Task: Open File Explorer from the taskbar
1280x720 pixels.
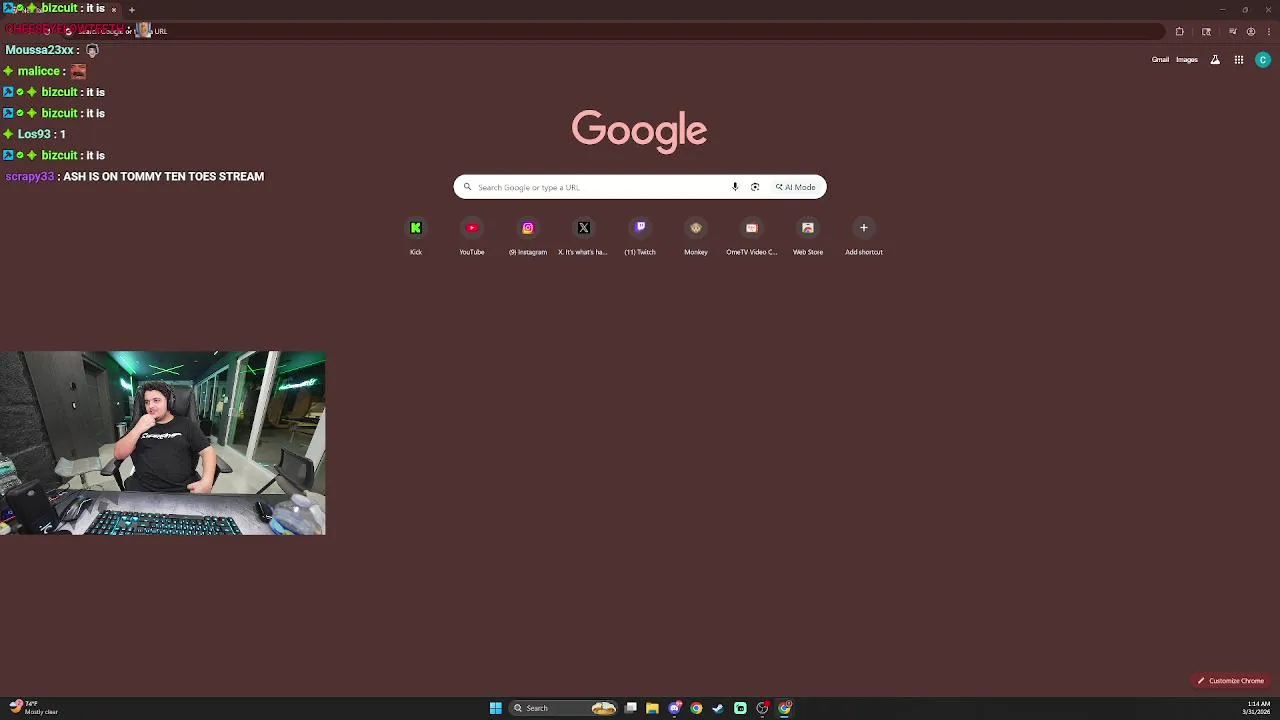Action: tap(652, 708)
